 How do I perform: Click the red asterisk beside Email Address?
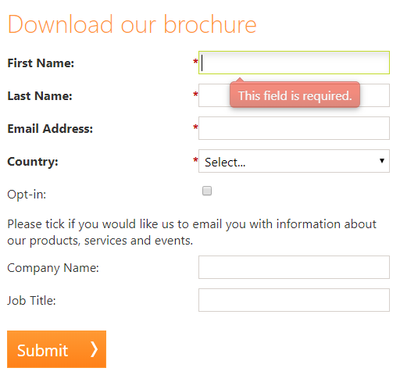coord(195,127)
